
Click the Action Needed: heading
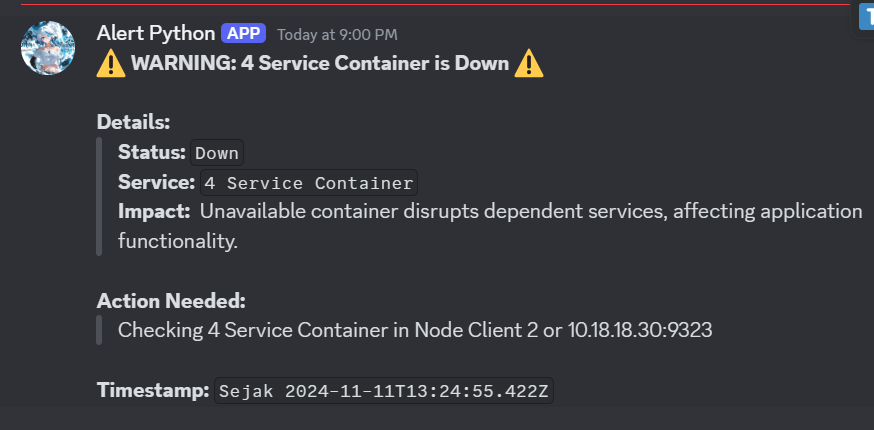(171, 301)
